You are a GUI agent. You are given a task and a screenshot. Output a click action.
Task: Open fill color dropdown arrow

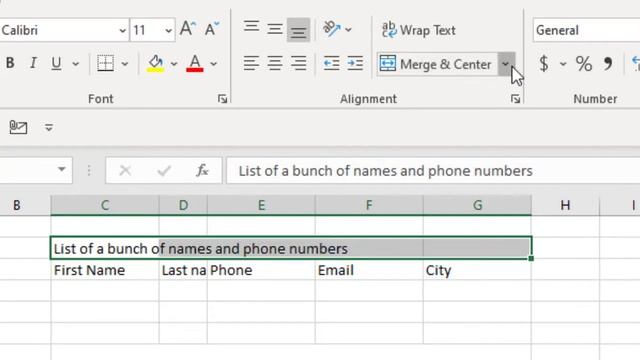click(174, 64)
